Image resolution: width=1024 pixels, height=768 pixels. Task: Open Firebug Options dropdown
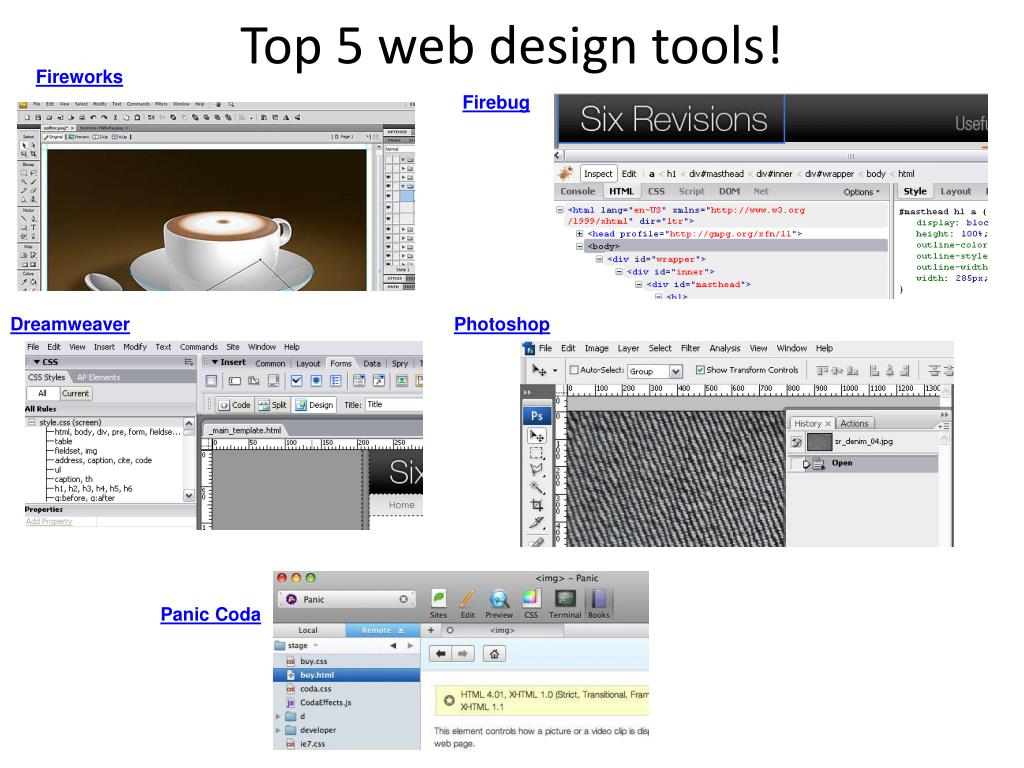click(861, 192)
